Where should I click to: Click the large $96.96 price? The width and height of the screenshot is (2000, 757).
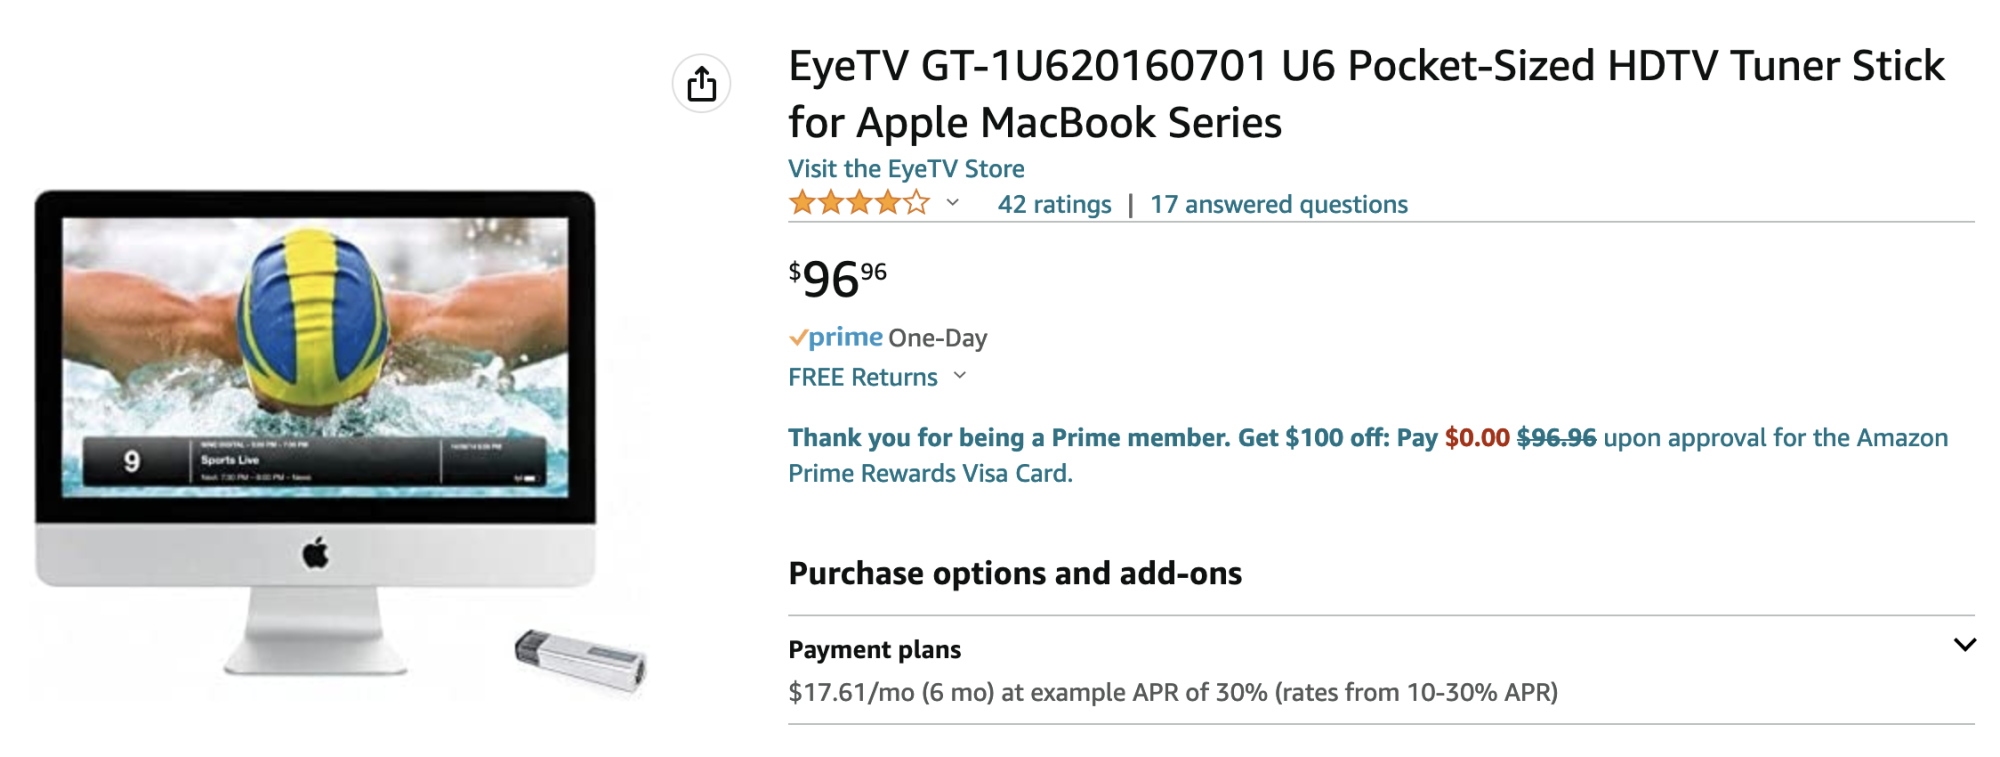(837, 279)
